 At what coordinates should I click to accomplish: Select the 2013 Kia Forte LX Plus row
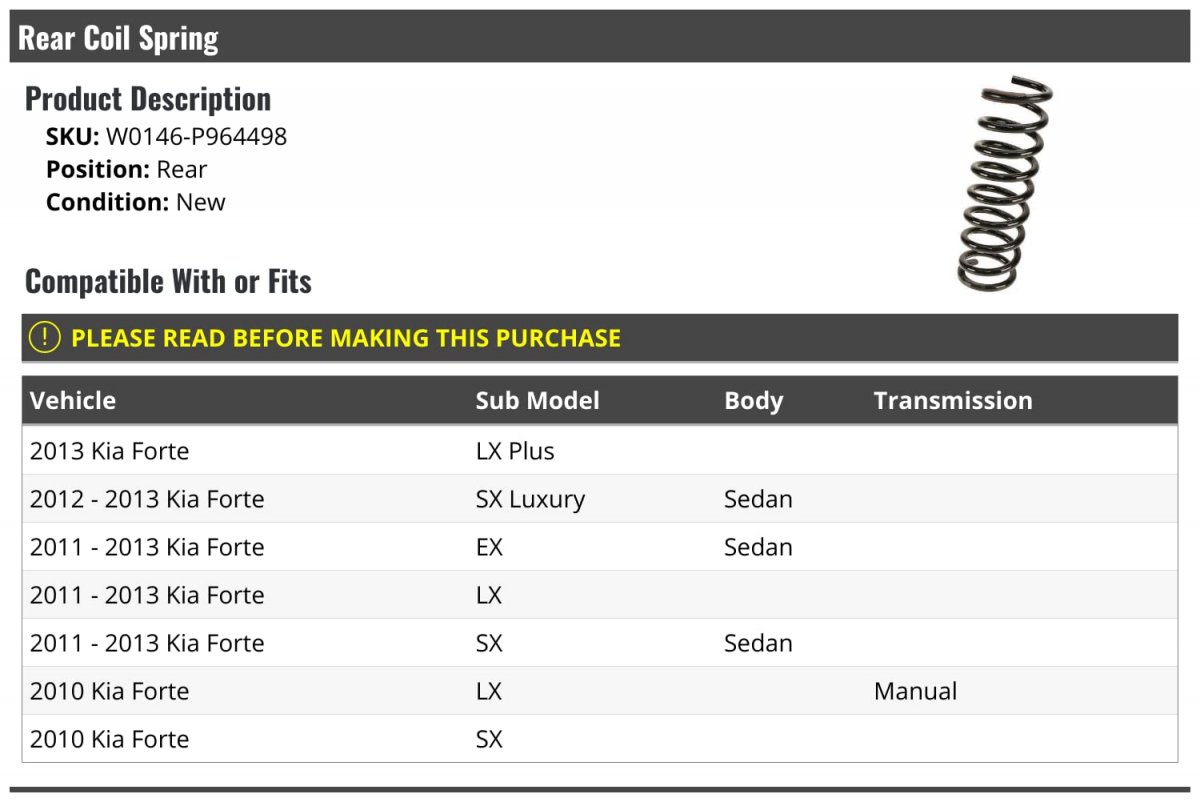point(600,451)
